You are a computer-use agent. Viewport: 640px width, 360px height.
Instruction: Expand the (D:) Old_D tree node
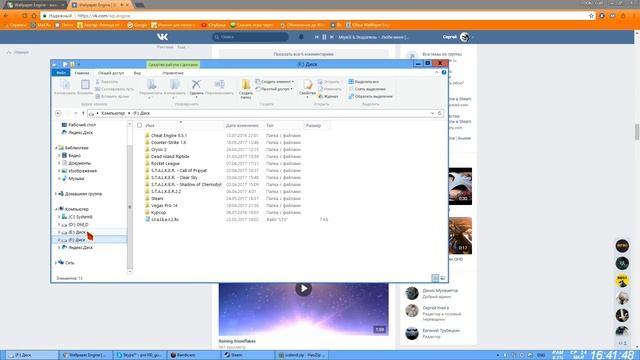pos(59,224)
